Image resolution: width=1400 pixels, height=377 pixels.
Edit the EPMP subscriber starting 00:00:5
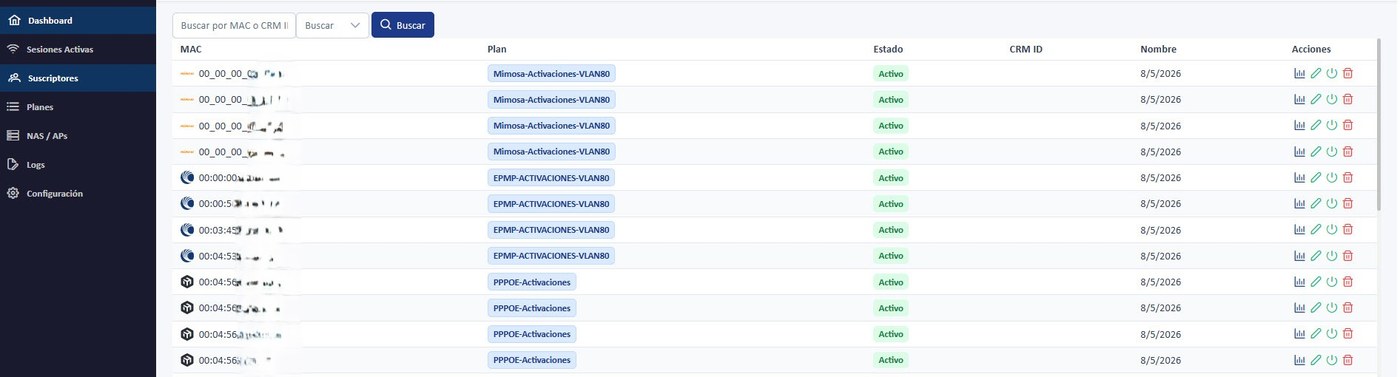[1316, 203]
